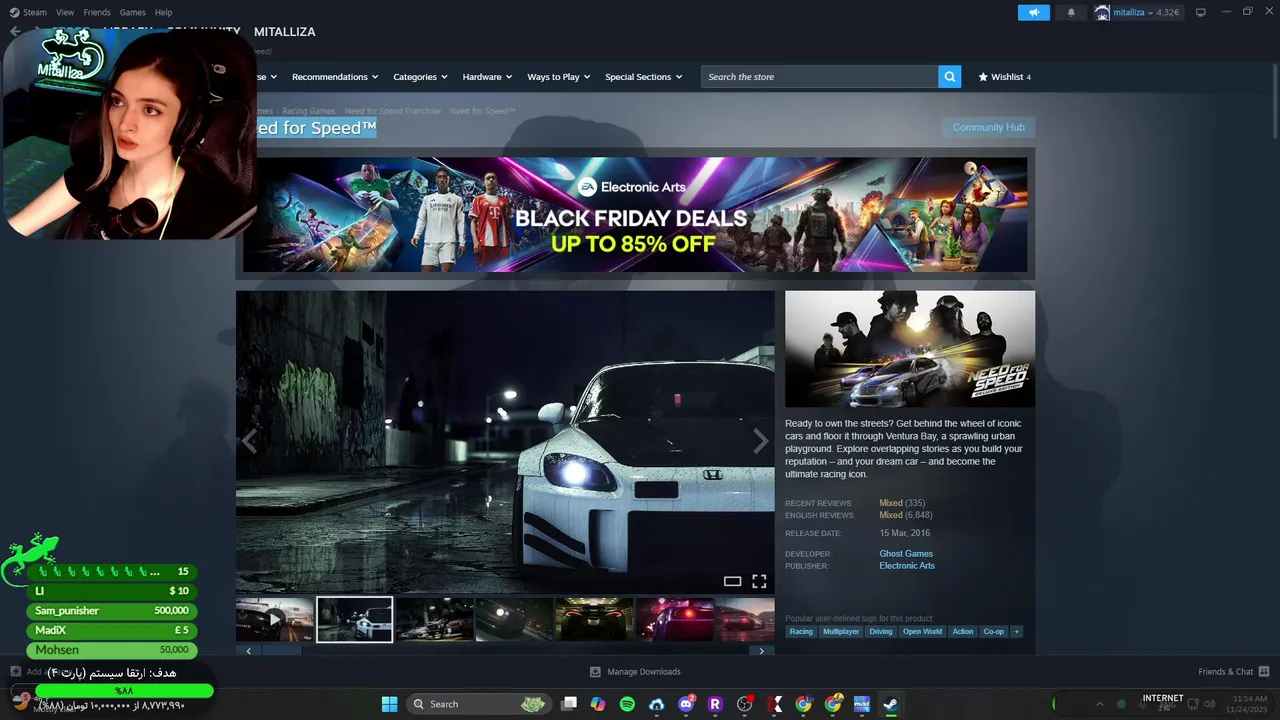This screenshot has height=720, width=1280.
Task: Select the highlighted white car thumbnail
Action: [355, 619]
